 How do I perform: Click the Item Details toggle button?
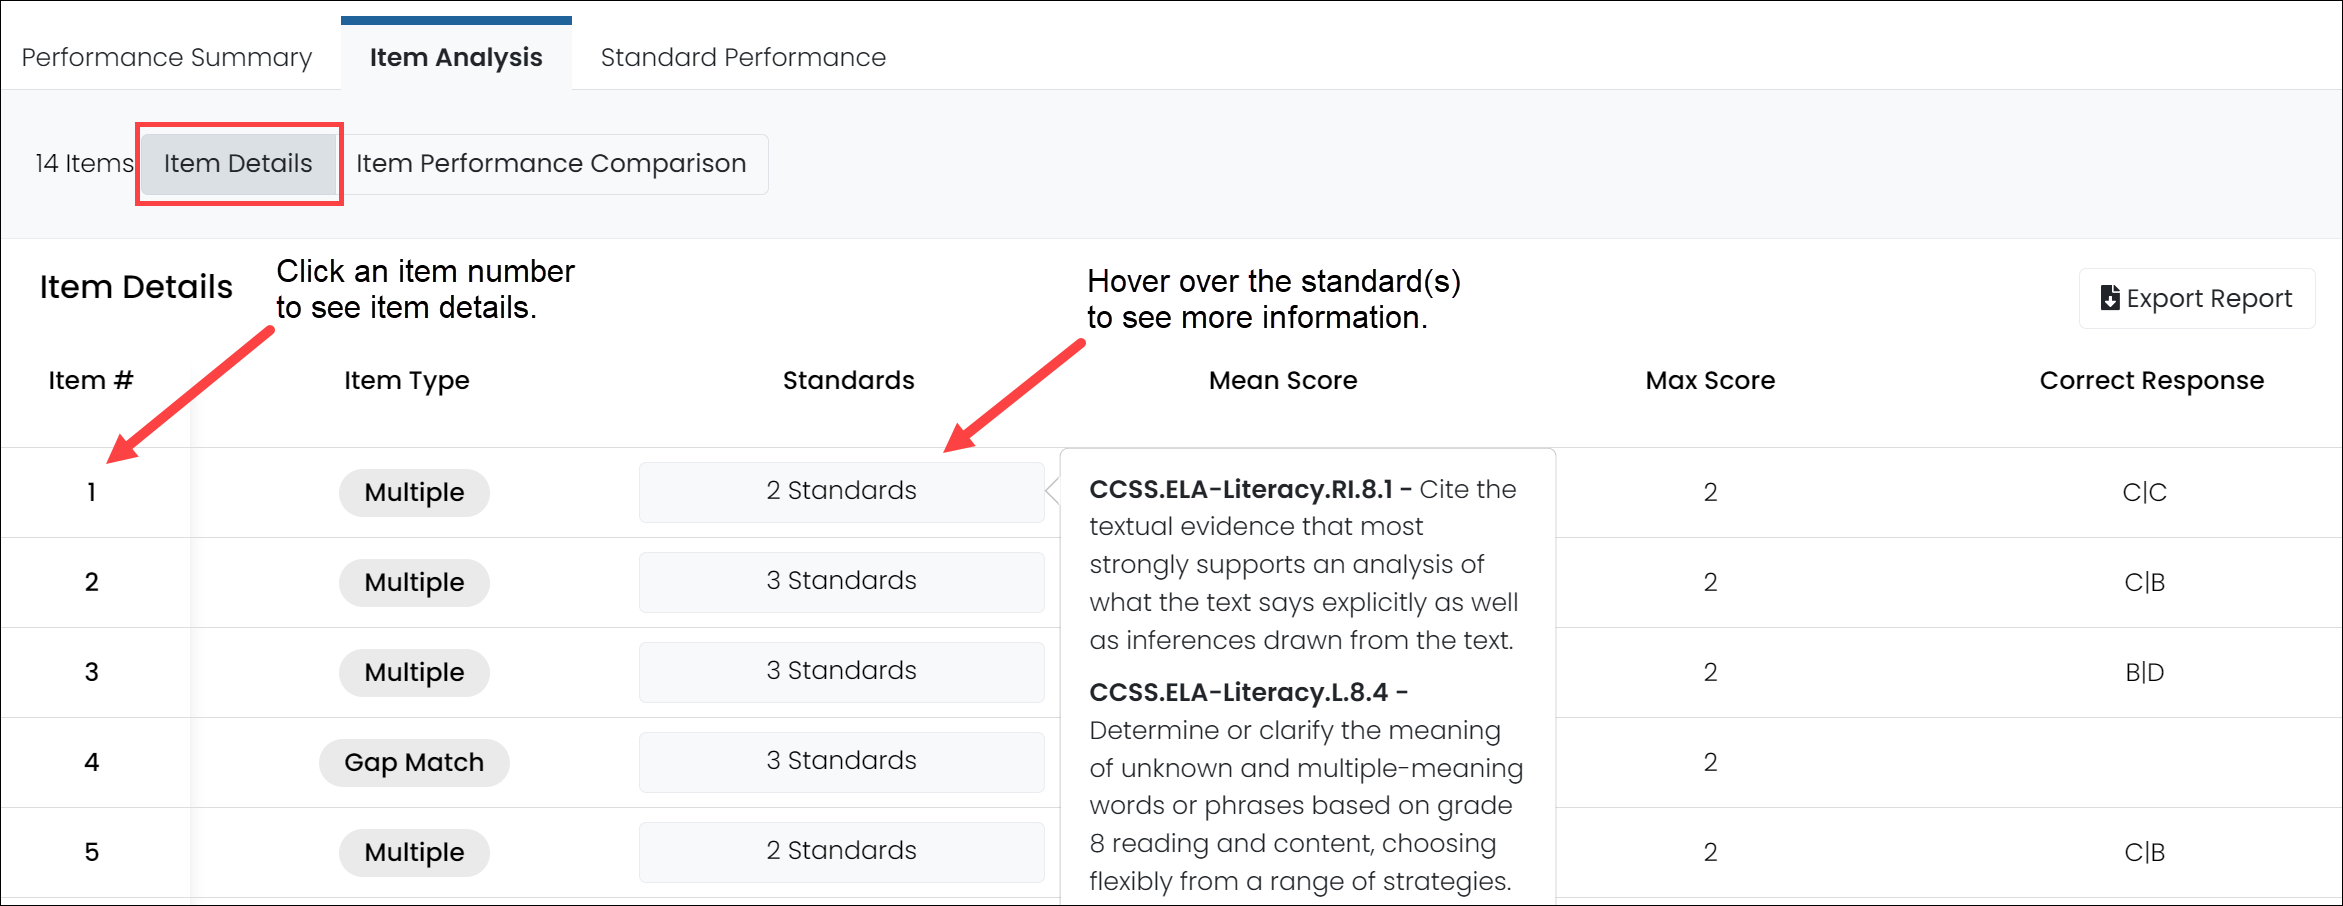[238, 163]
